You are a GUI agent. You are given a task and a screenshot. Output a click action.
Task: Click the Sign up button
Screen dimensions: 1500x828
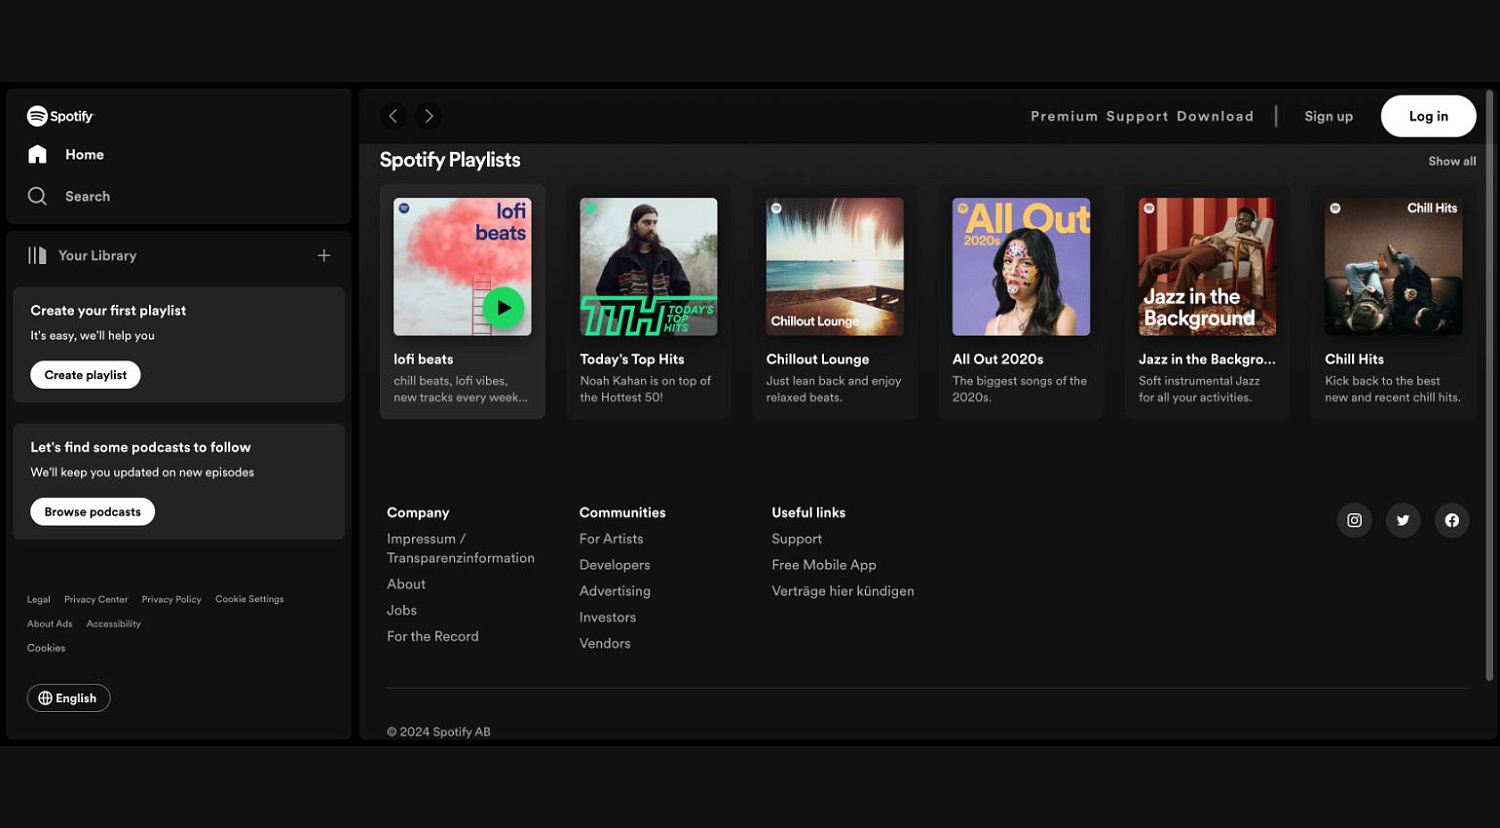[1328, 116]
